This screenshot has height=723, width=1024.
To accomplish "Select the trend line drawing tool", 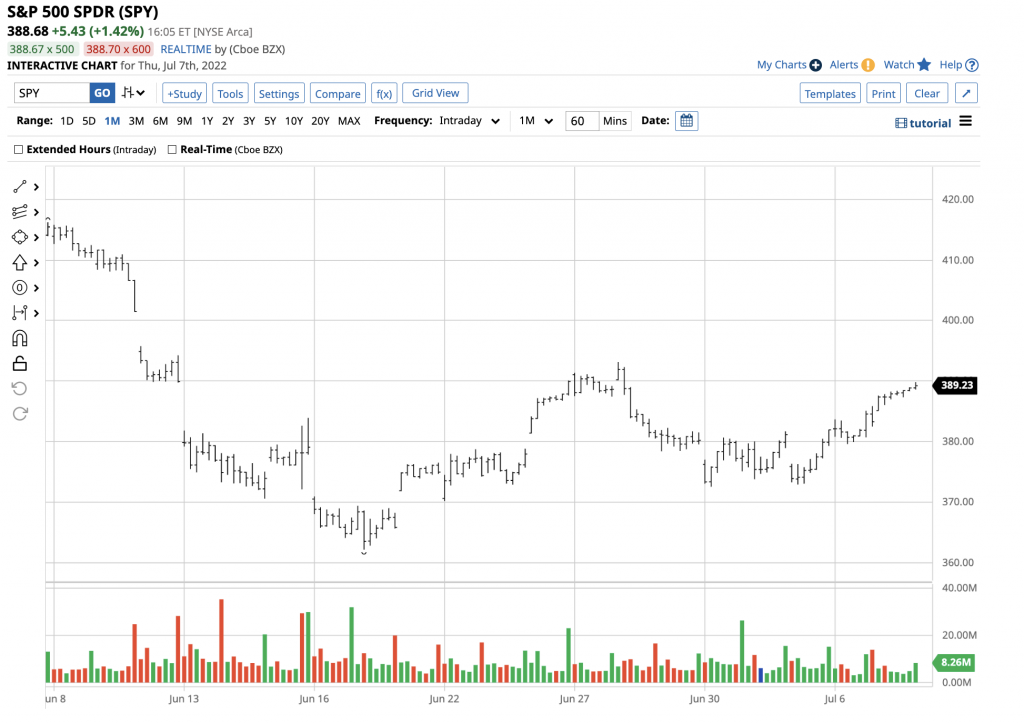I will [x=20, y=187].
